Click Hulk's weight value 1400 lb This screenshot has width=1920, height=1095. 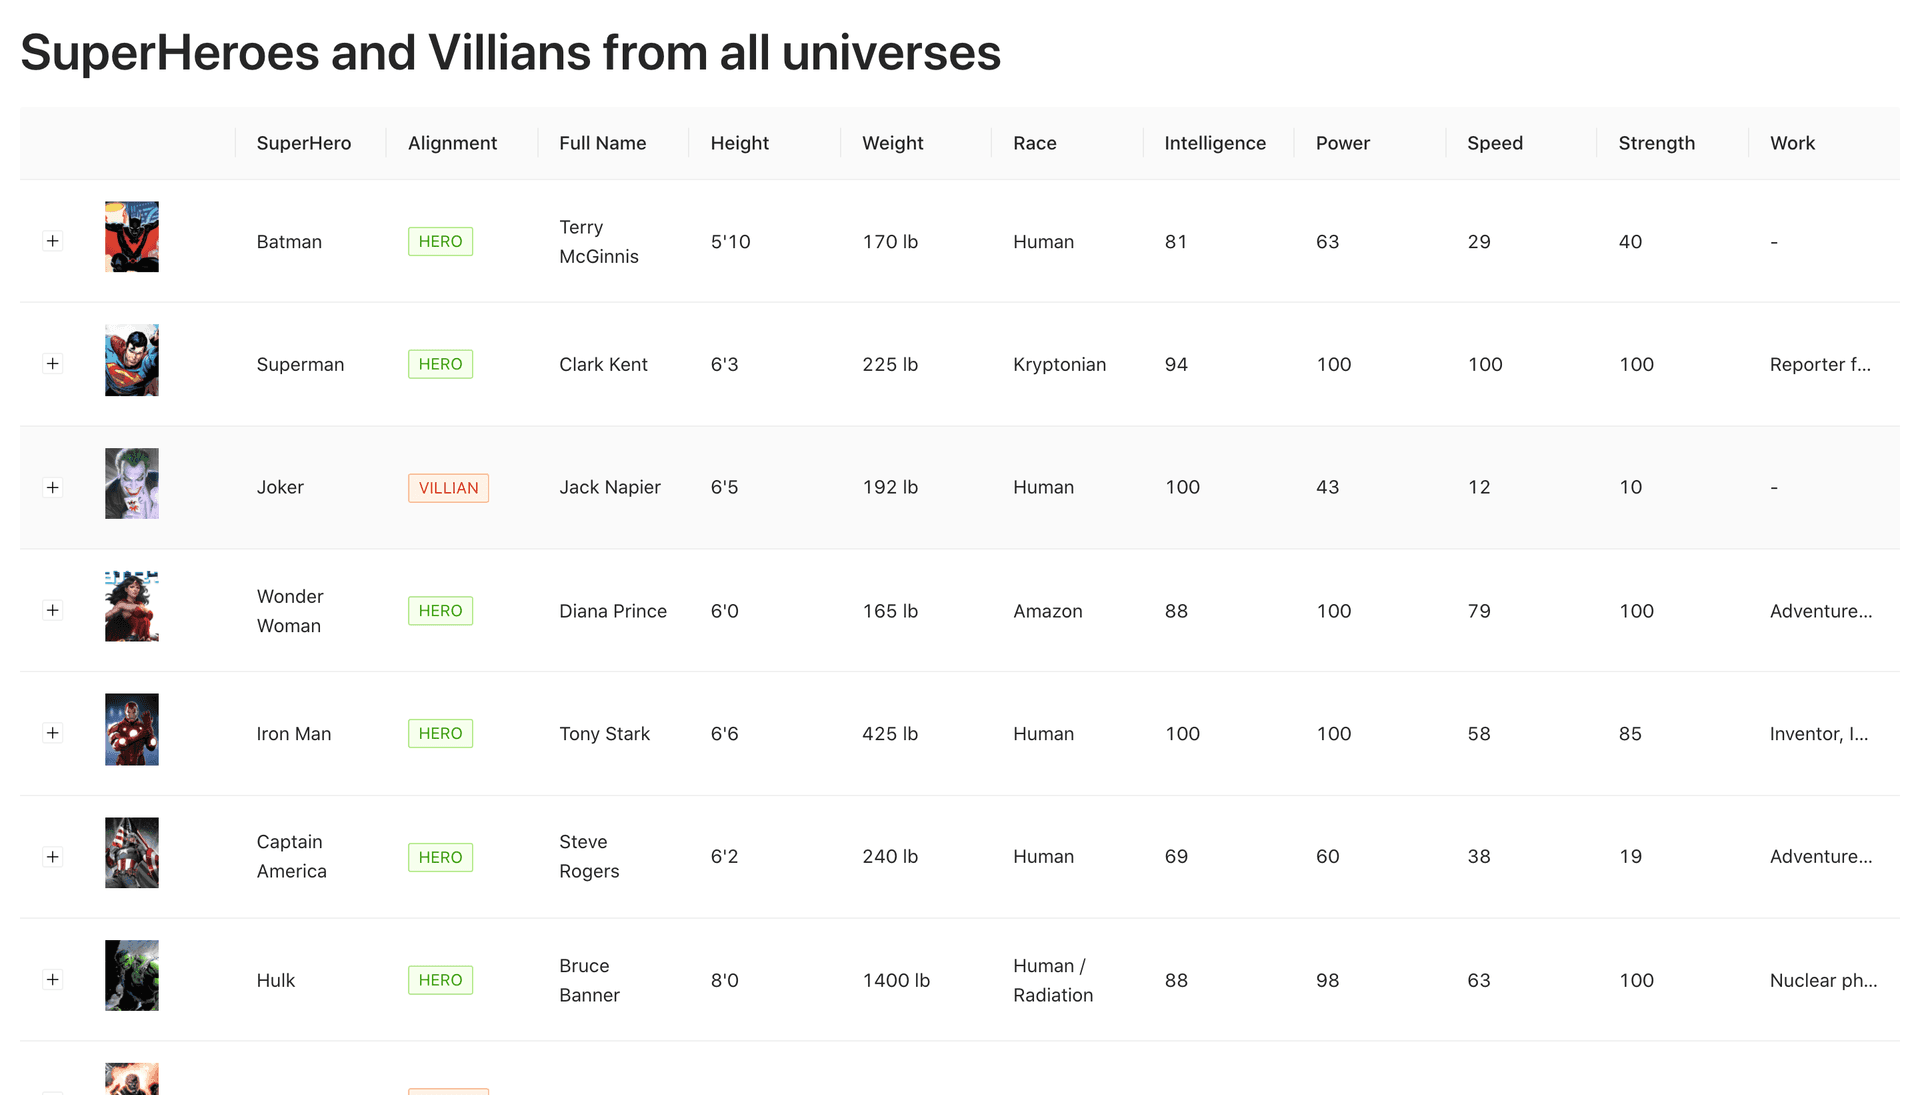tap(895, 980)
